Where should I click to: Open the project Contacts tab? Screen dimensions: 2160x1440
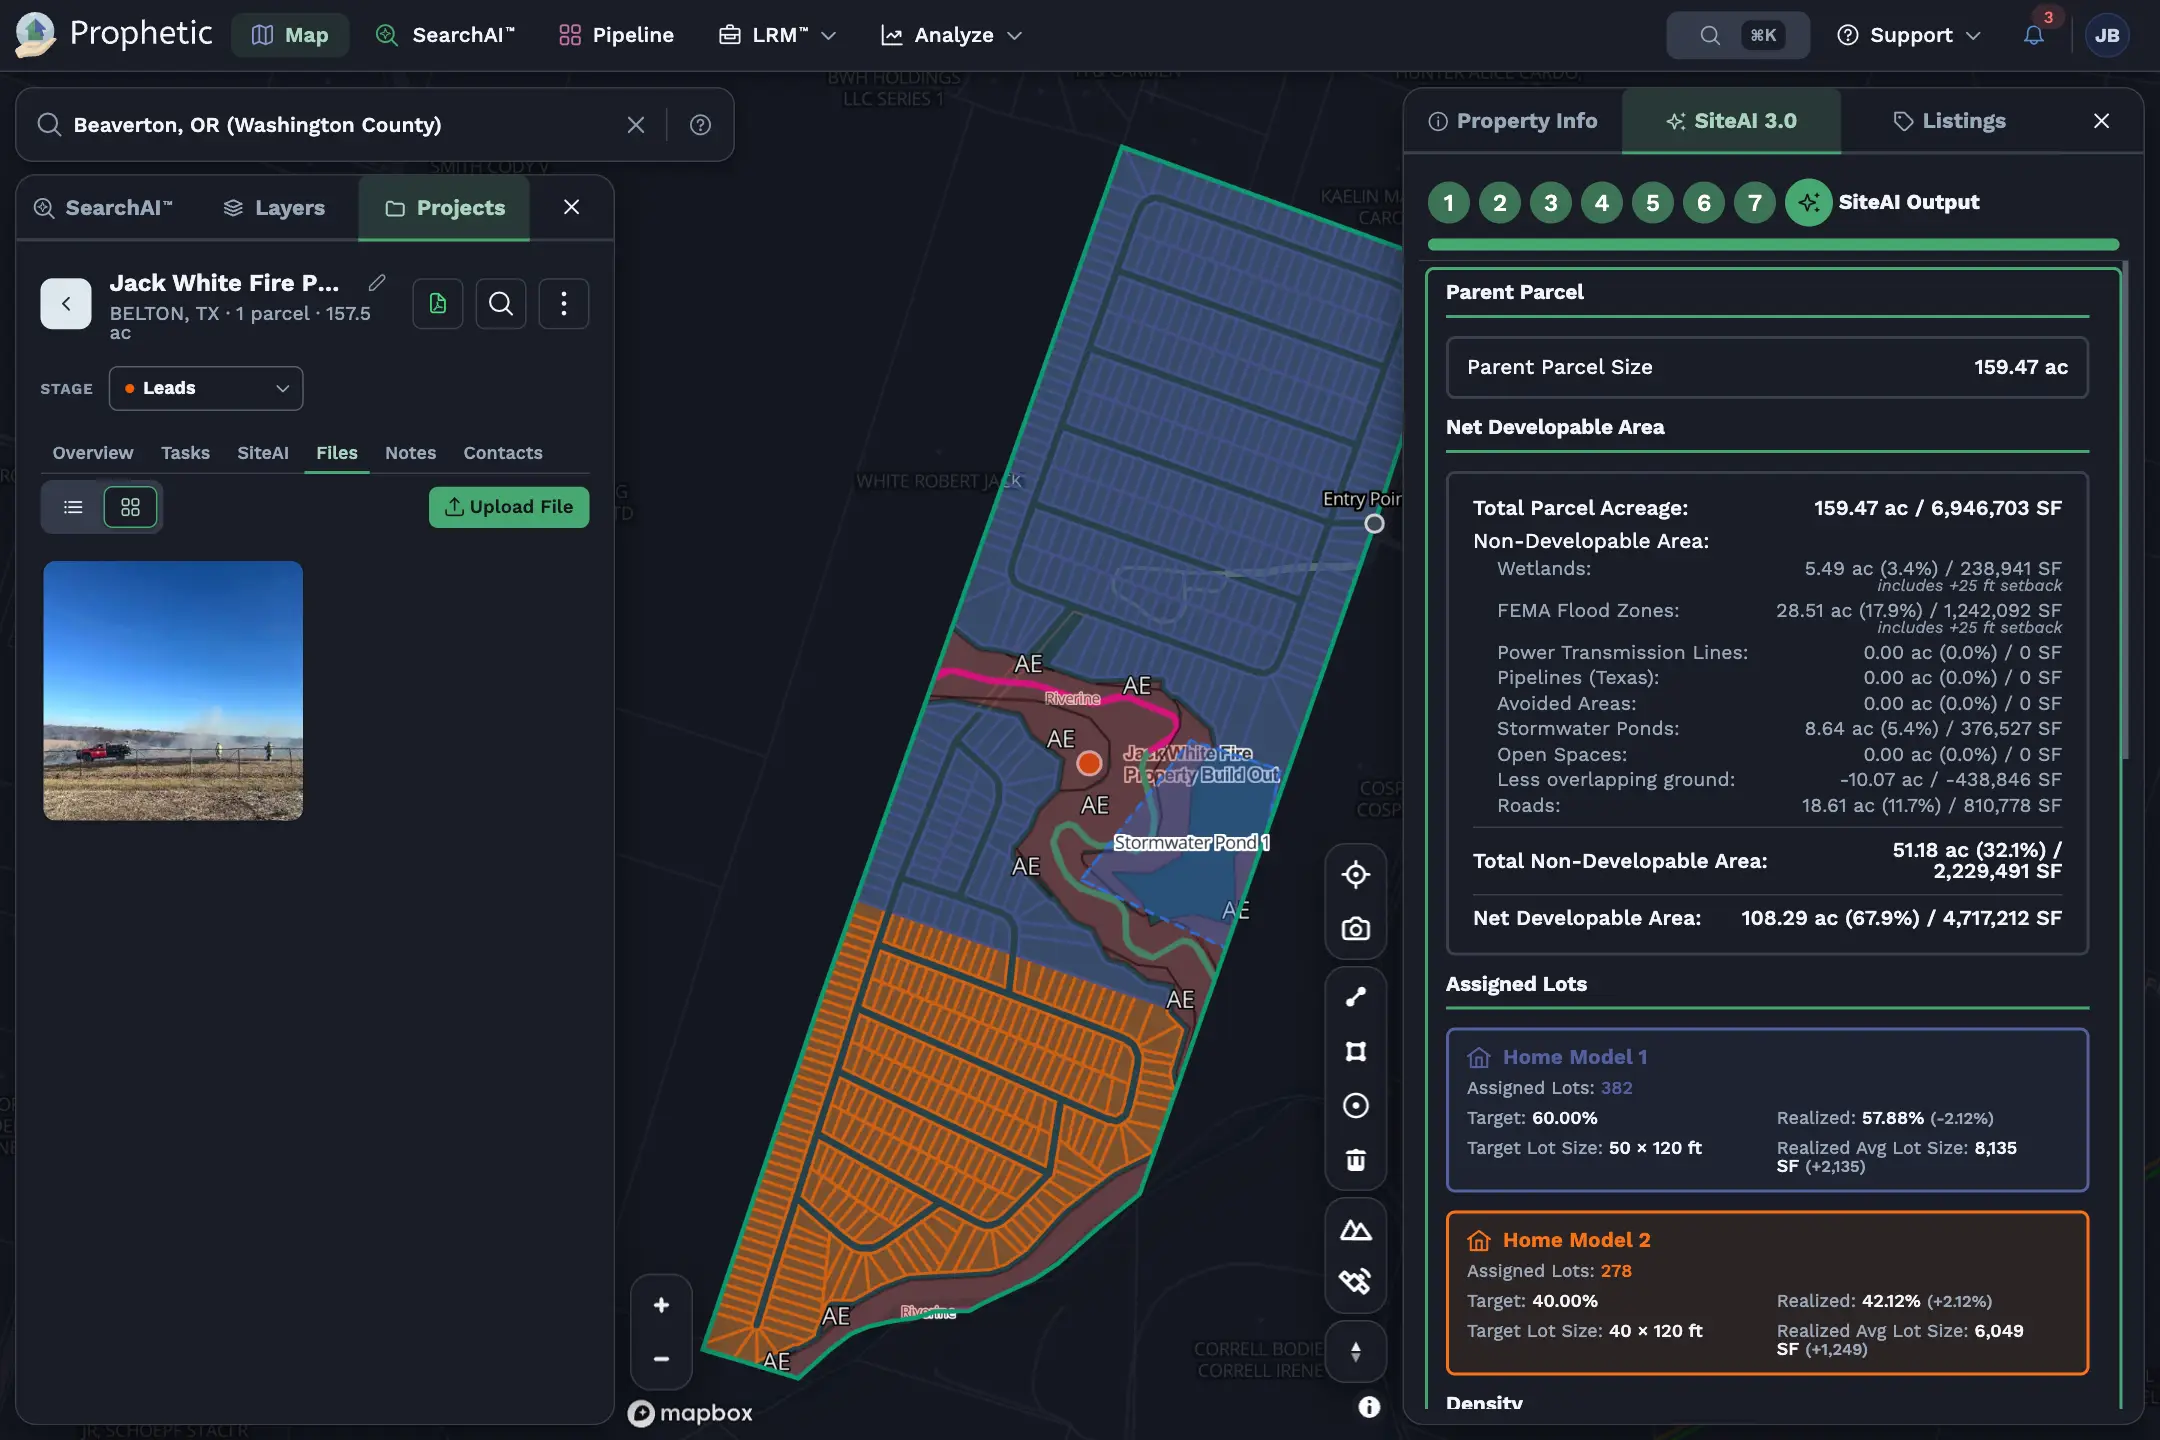(503, 453)
